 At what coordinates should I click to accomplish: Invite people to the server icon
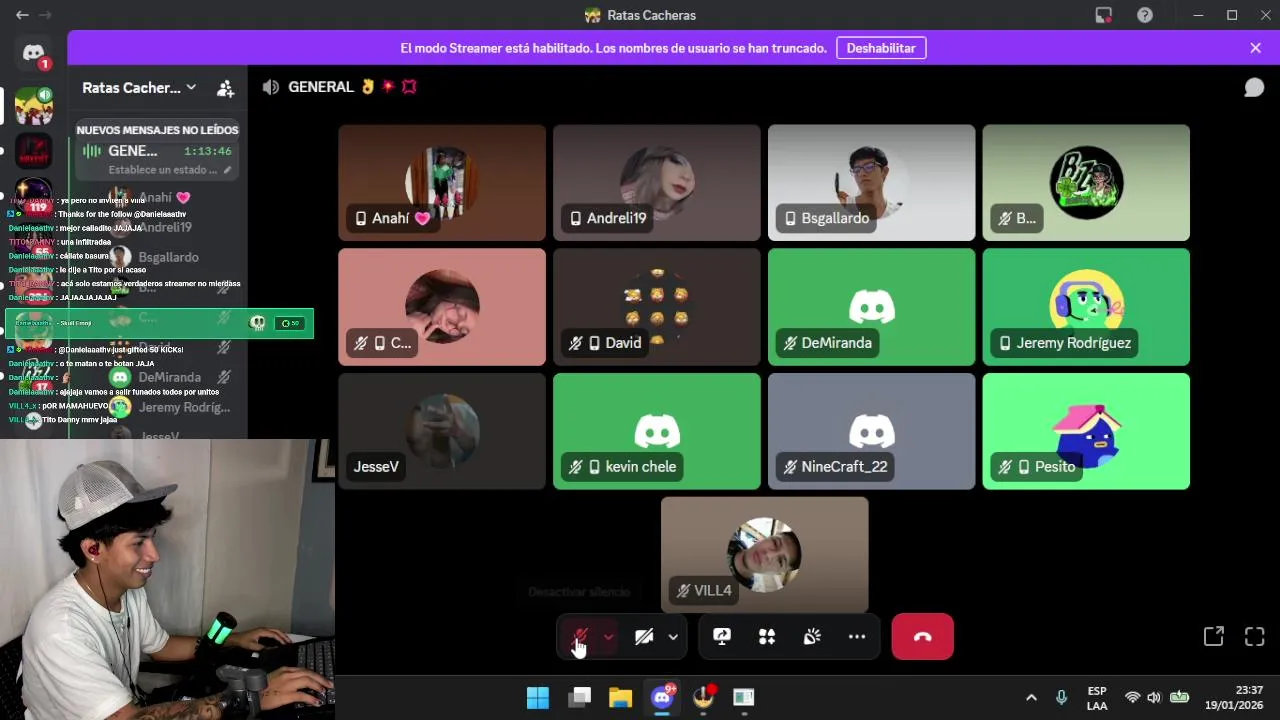coord(226,88)
